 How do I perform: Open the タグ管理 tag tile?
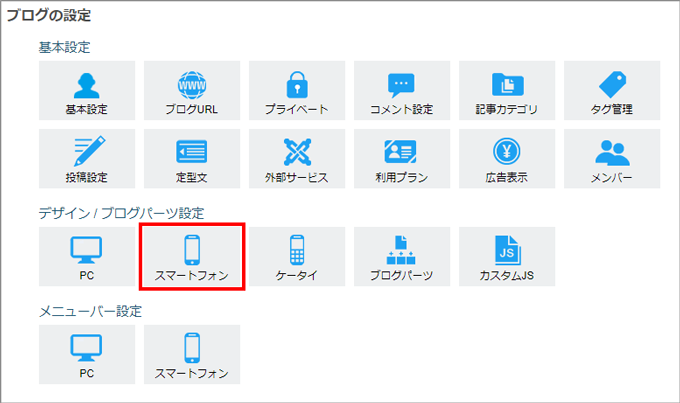tap(611, 90)
